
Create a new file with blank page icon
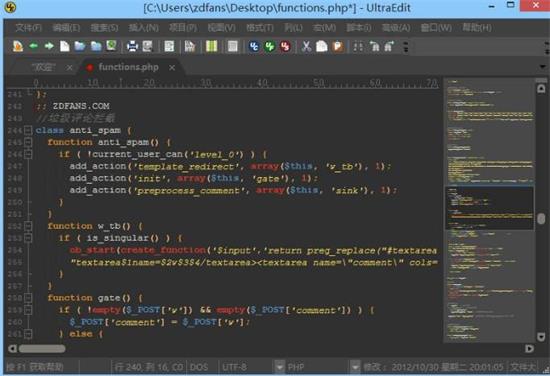65,46
